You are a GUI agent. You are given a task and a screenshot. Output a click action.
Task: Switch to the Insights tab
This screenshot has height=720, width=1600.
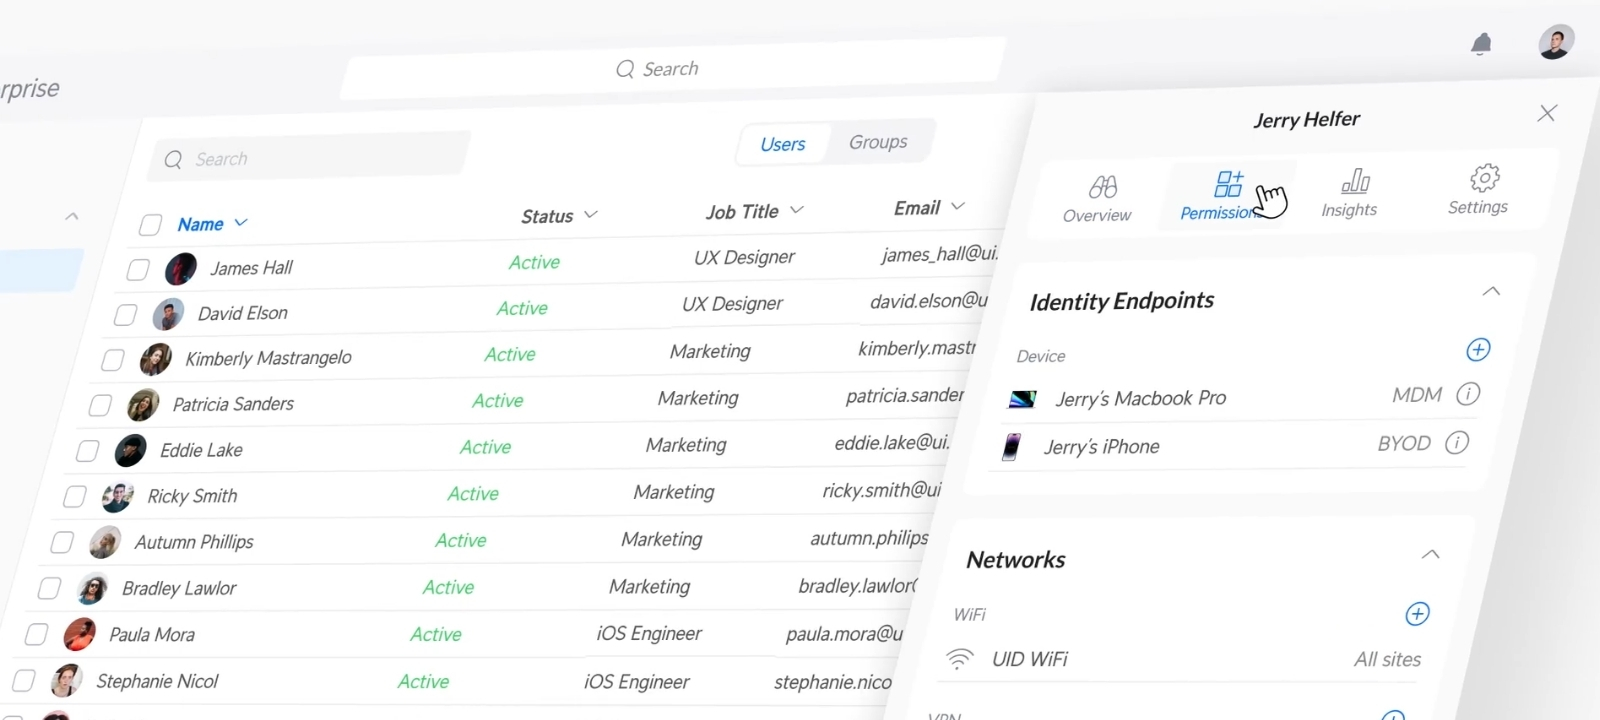click(x=1350, y=193)
